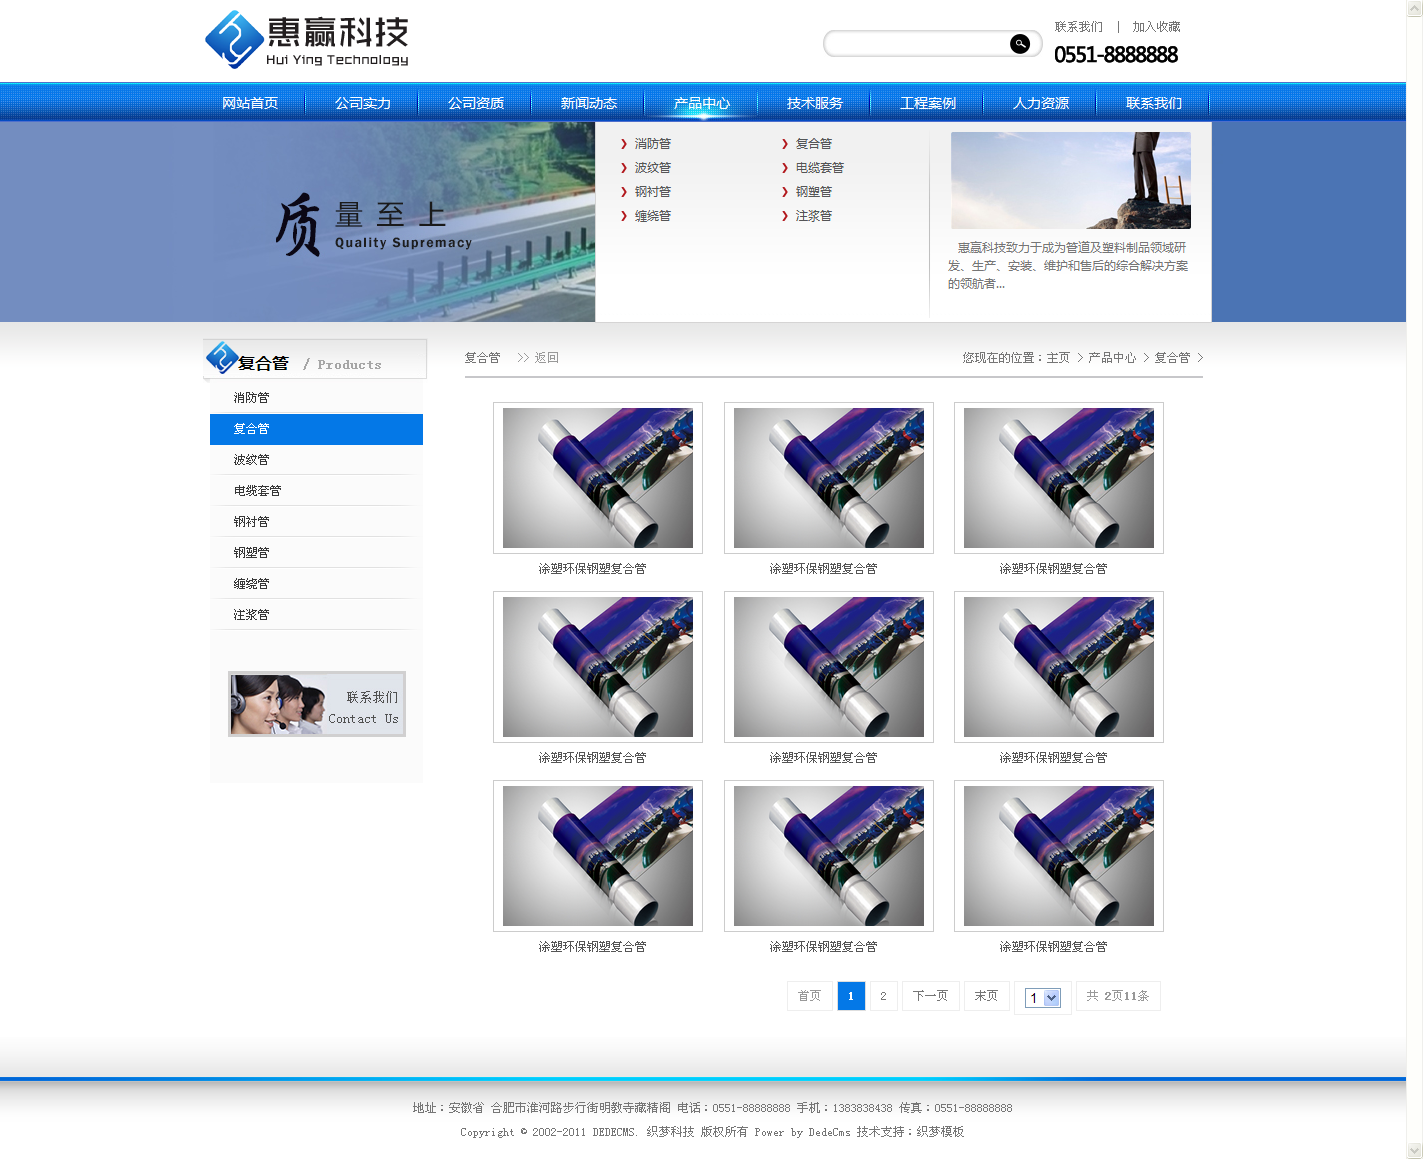Click 波纹管 in the dropdown submenu
Image resolution: width=1423 pixels, height=1159 pixels.
coord(652,168)
